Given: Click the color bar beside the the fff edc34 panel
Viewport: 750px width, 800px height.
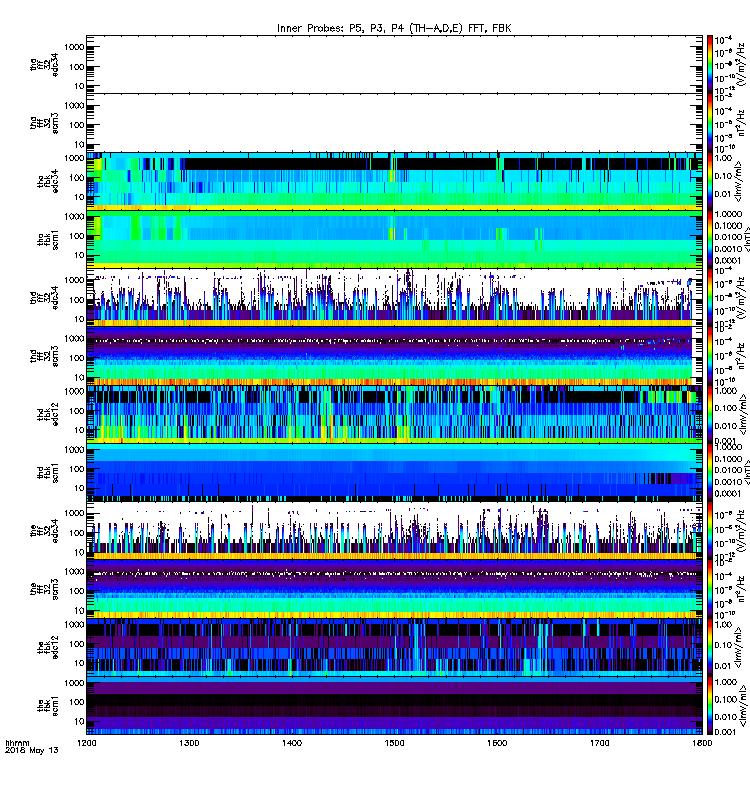Looking at the screenshot, I should pyautogui.click(x=710, y=531).
